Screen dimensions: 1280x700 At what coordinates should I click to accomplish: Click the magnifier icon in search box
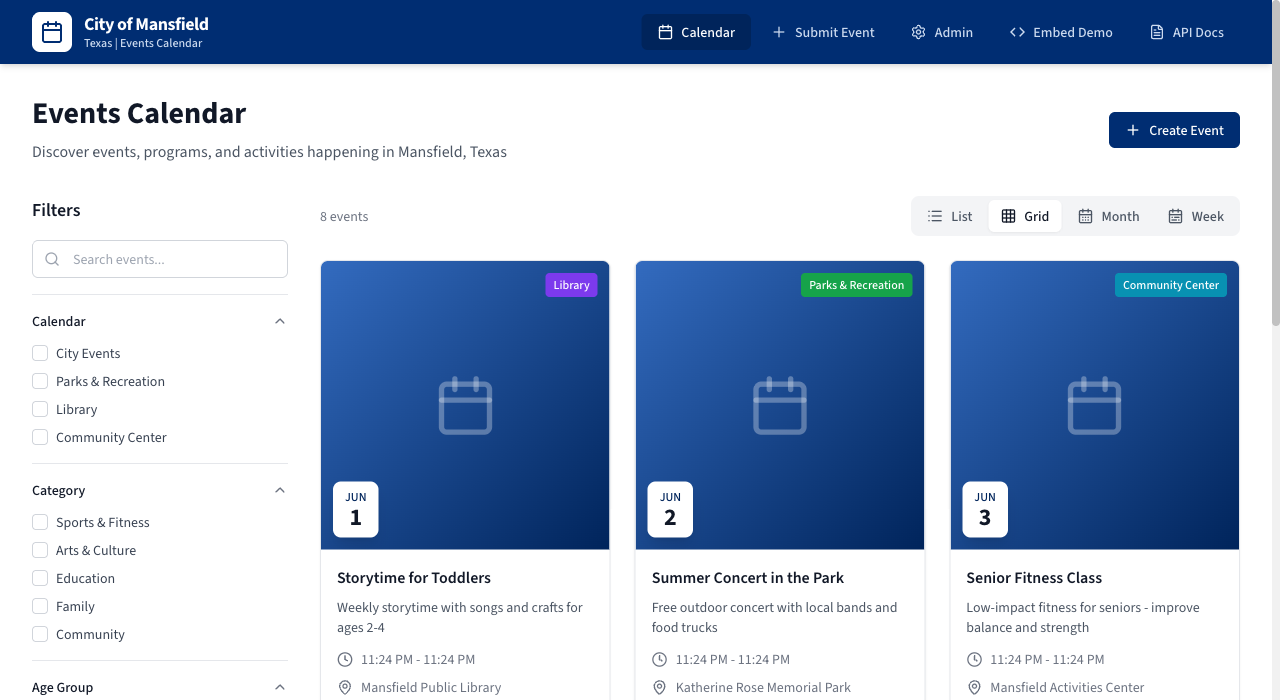tap(52, 259)
